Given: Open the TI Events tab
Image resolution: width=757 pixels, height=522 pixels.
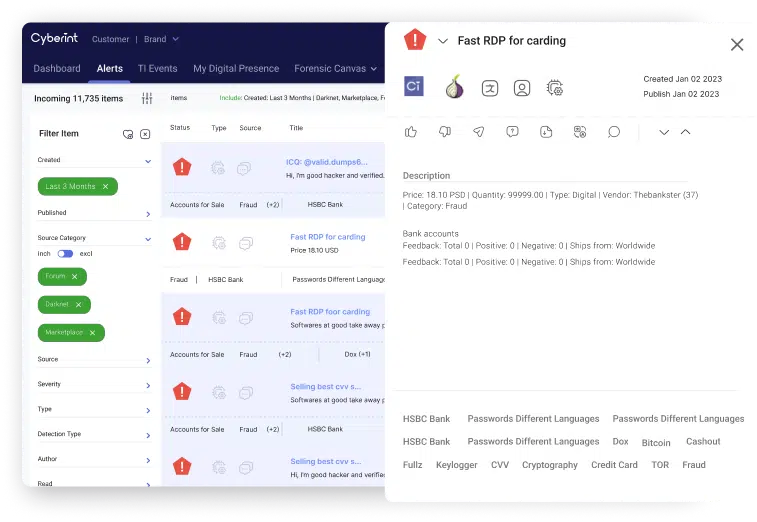Looking at the screenshot, I should coord(157,69).
